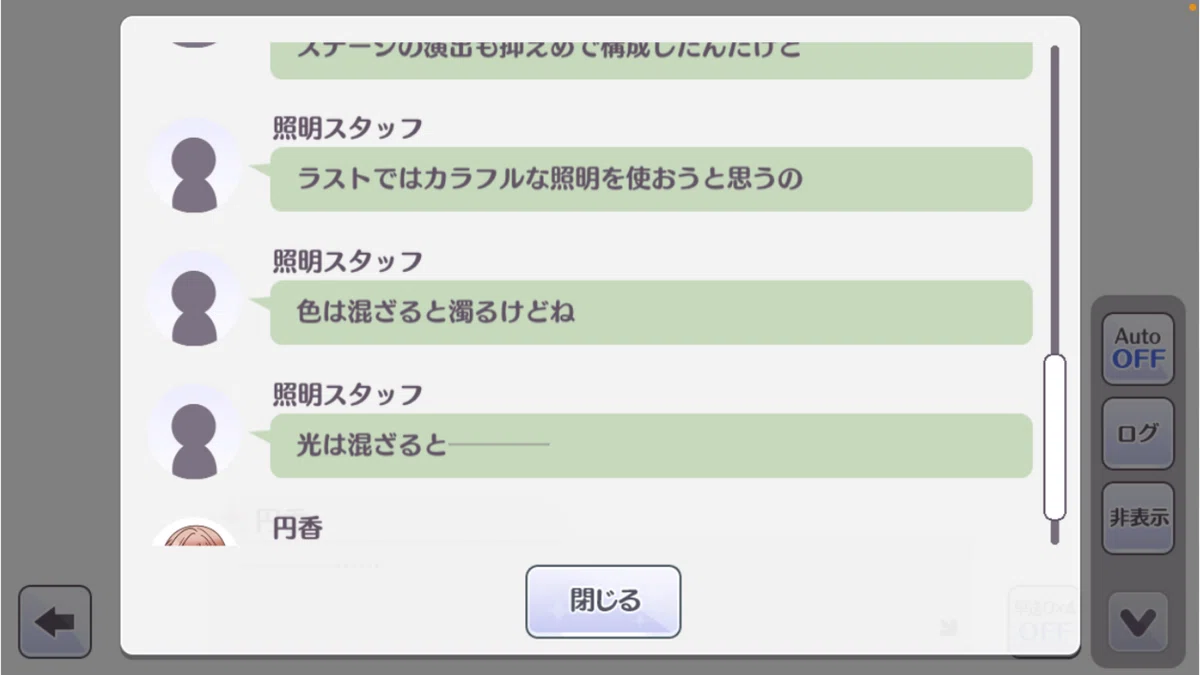This screenshot has width=1200, height=675.
Task: Click avatar beside ラストではカラフルな照明 message
Action: pyautogui.click(x=194, y=166)
